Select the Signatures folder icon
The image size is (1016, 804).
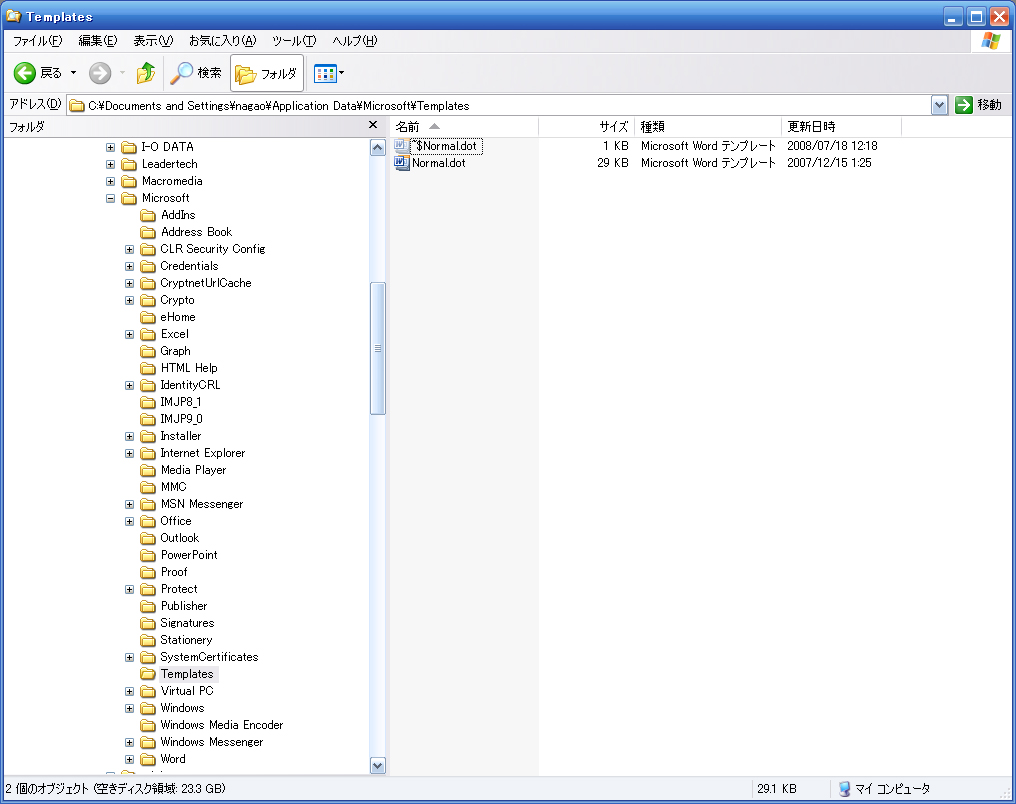tap(148, 623)
